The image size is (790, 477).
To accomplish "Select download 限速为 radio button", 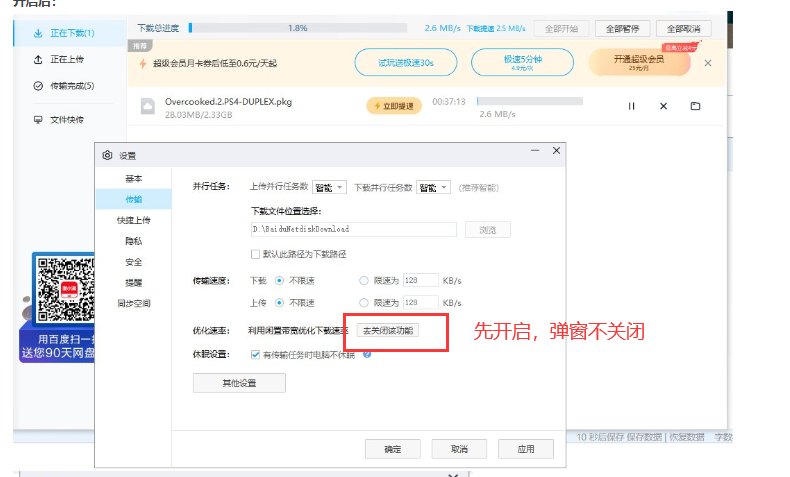I will [364, 280].
